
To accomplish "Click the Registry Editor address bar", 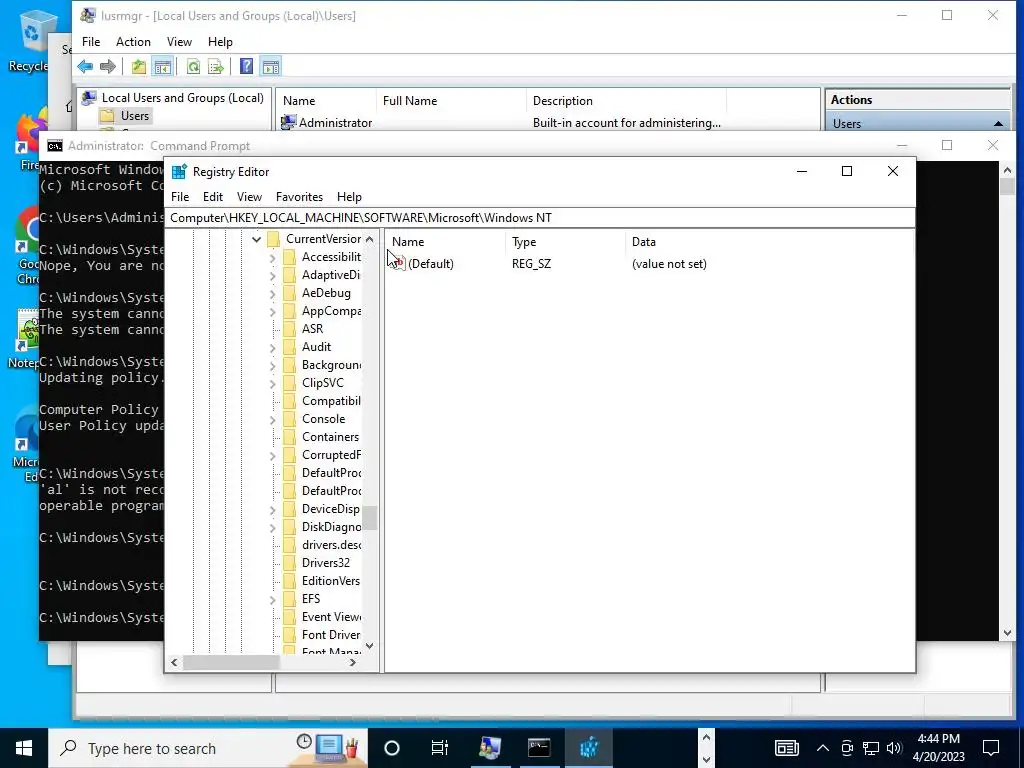I will click(x=540, y=217).
